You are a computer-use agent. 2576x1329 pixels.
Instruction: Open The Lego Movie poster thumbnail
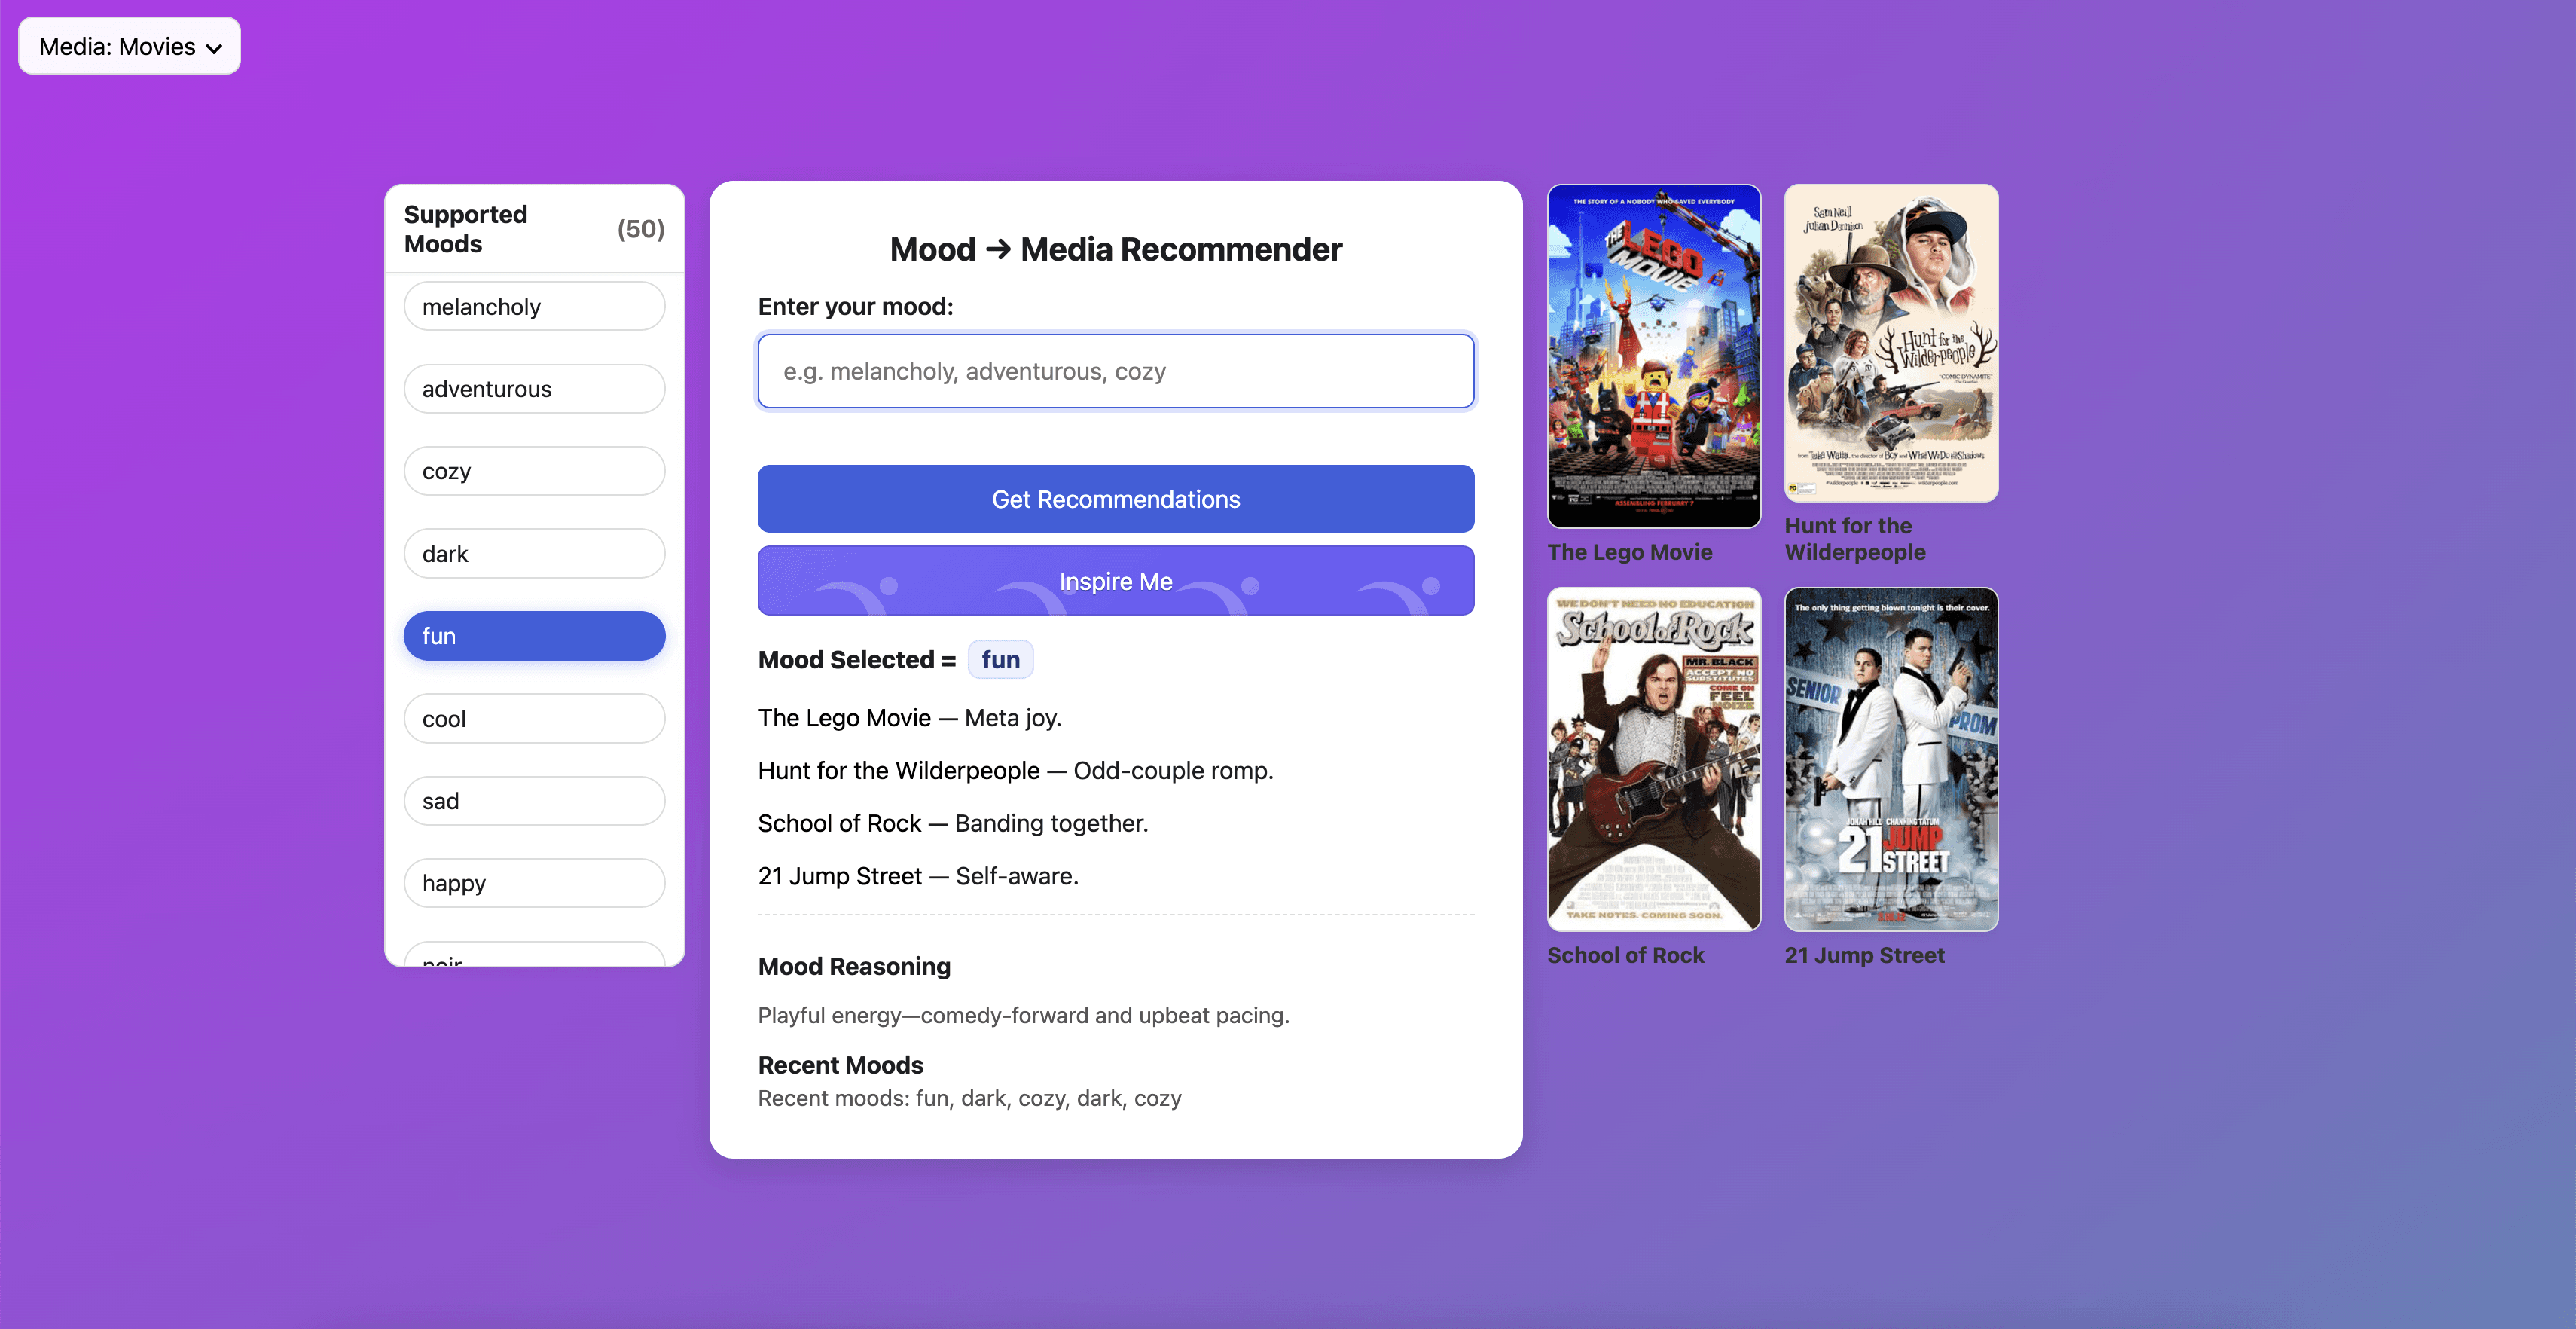coord(1653,356)
